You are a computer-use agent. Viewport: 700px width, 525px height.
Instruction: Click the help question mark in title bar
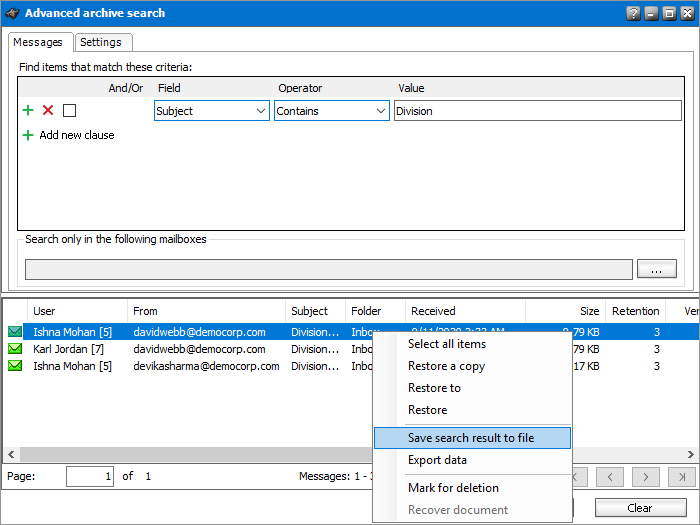point(633,14)
